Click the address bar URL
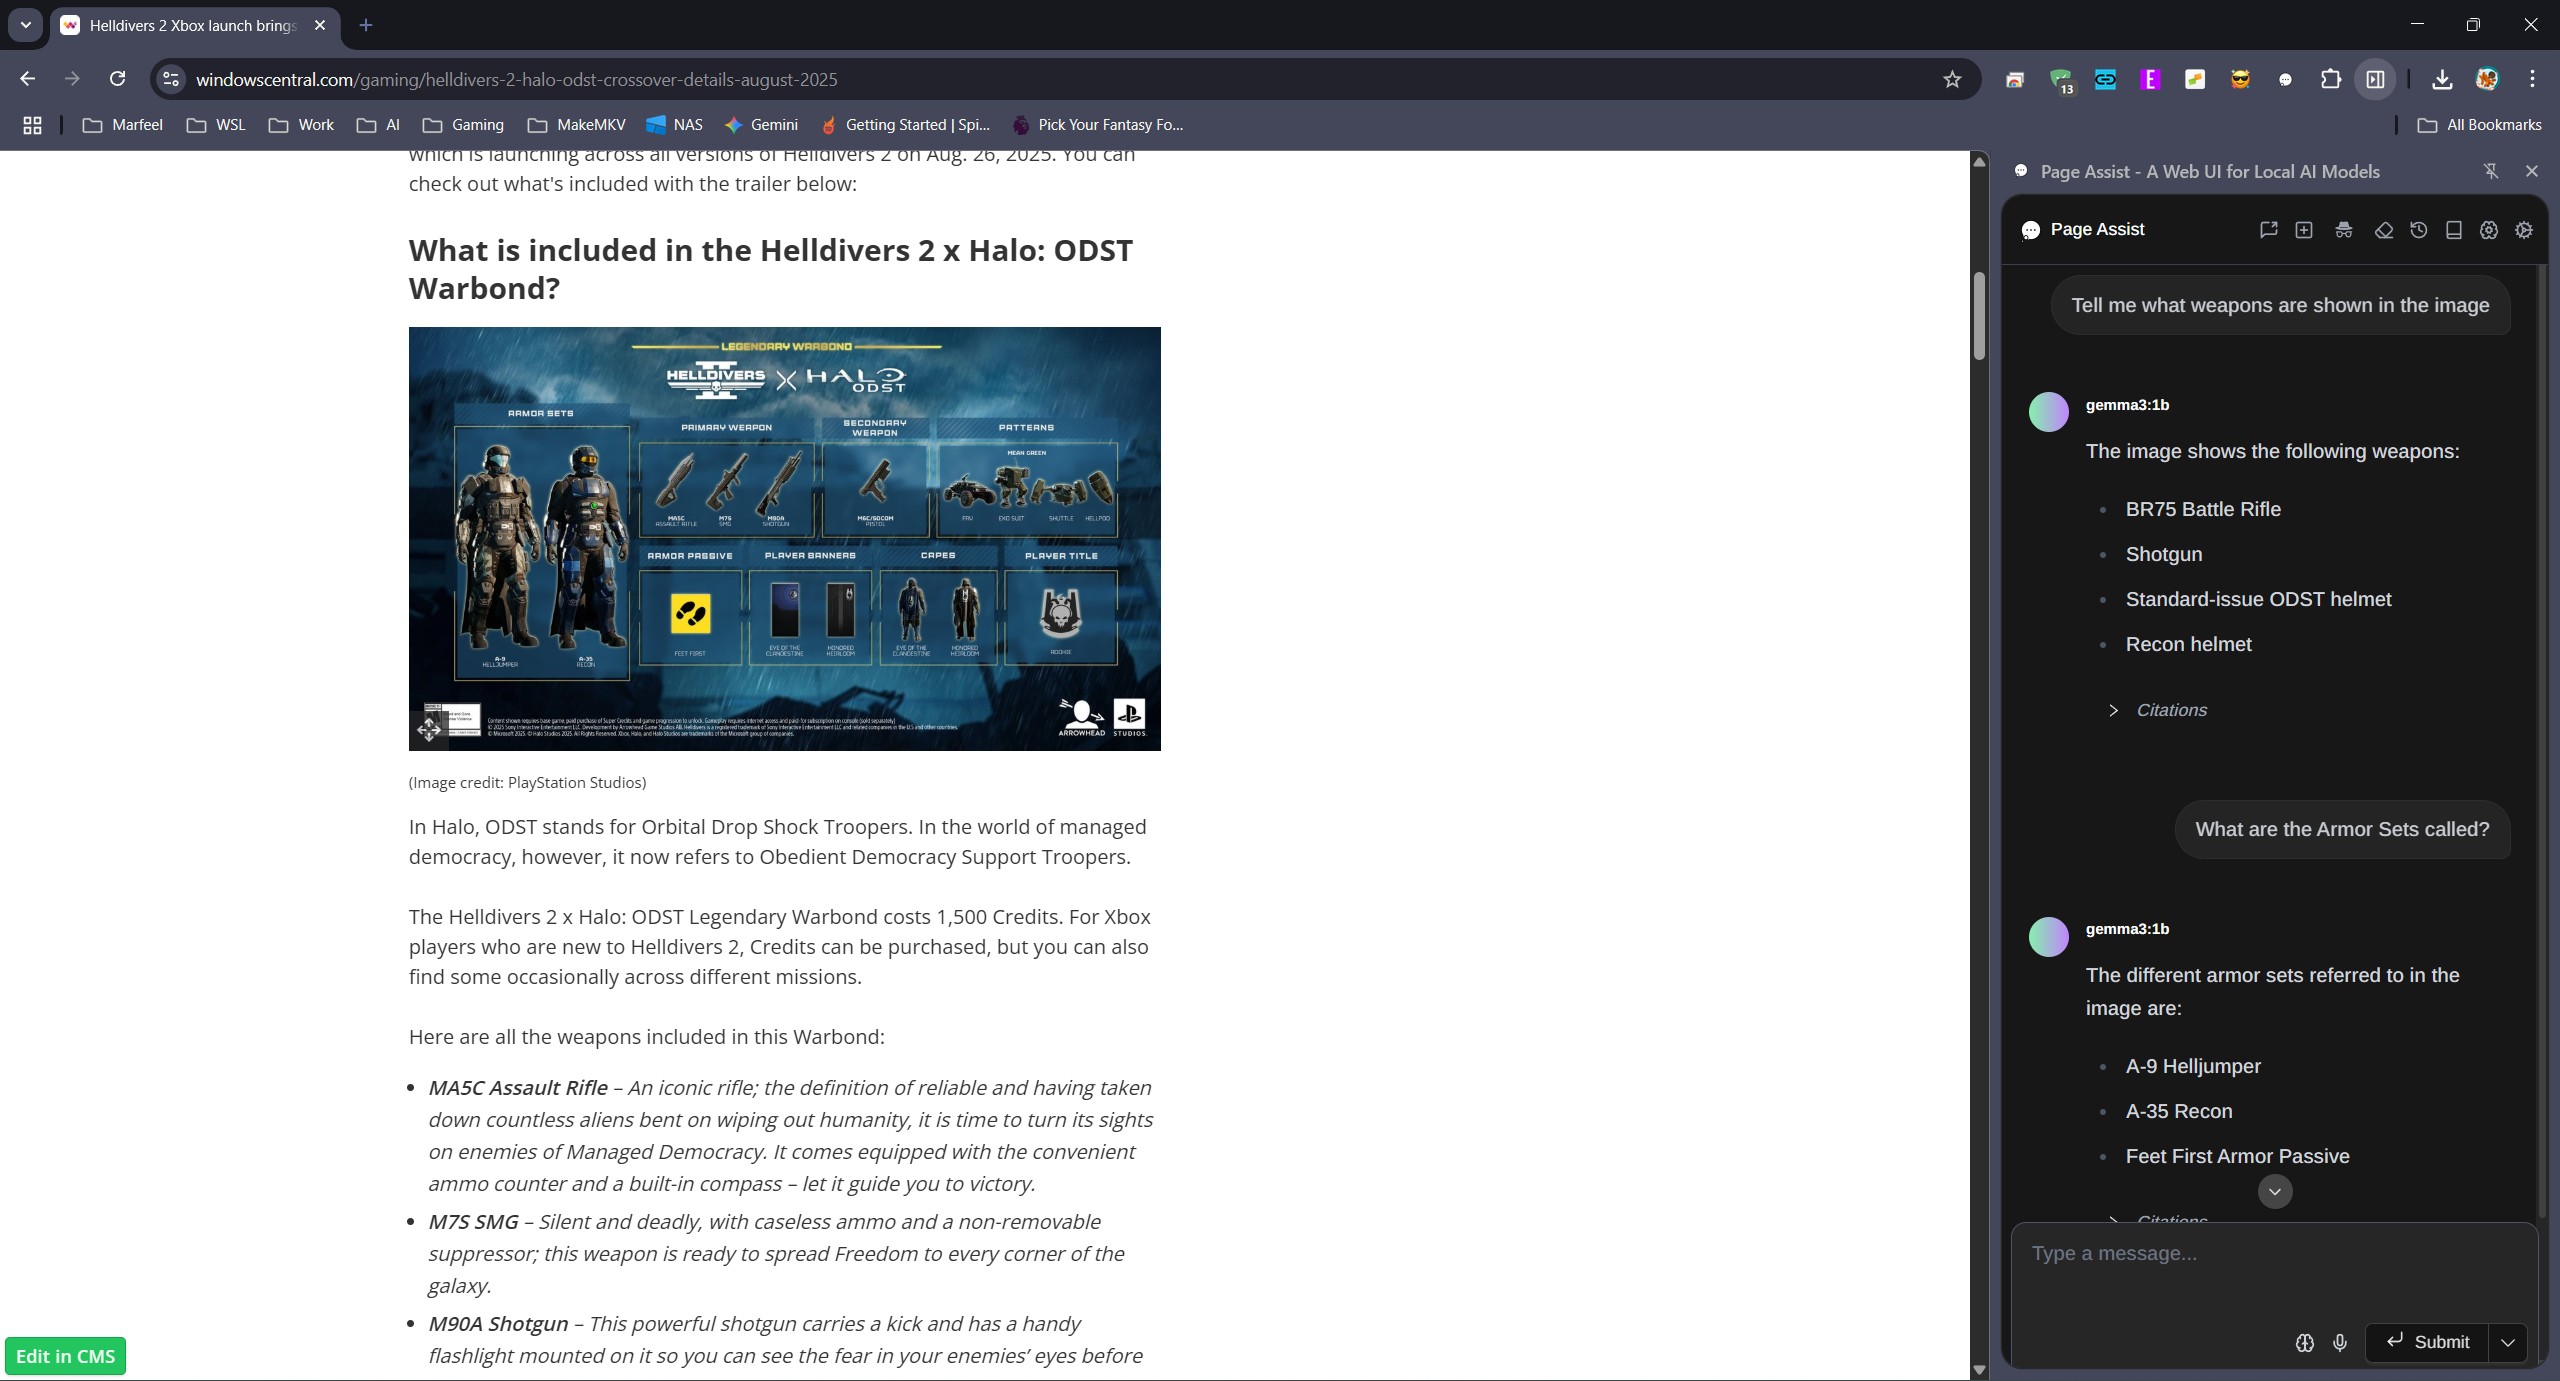Screen dimensions: 2560x1381 516,79
